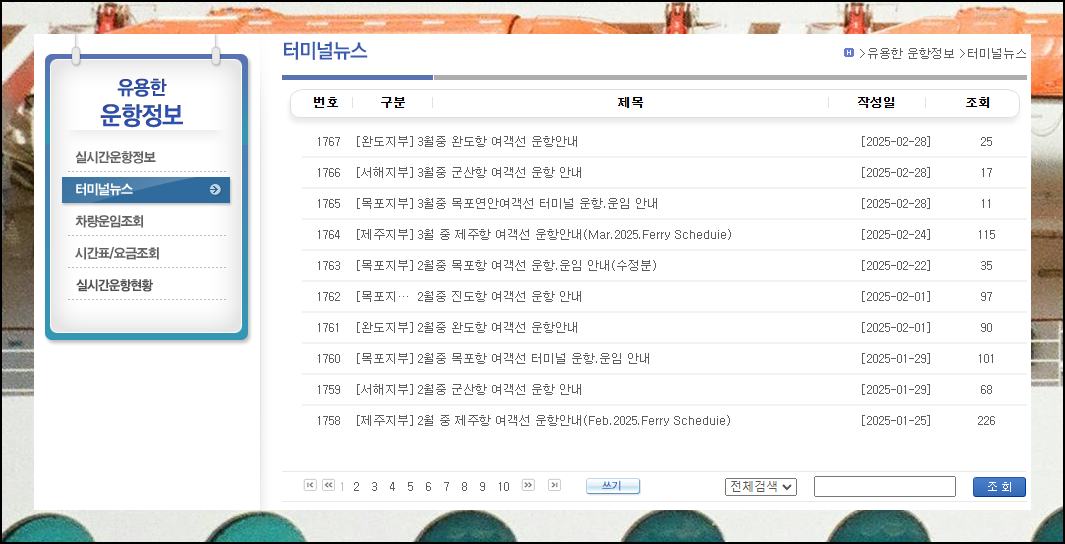1065x544 pixels.
Task: Click the 터미널뉴스 page heading
Action: coord(325,51)
